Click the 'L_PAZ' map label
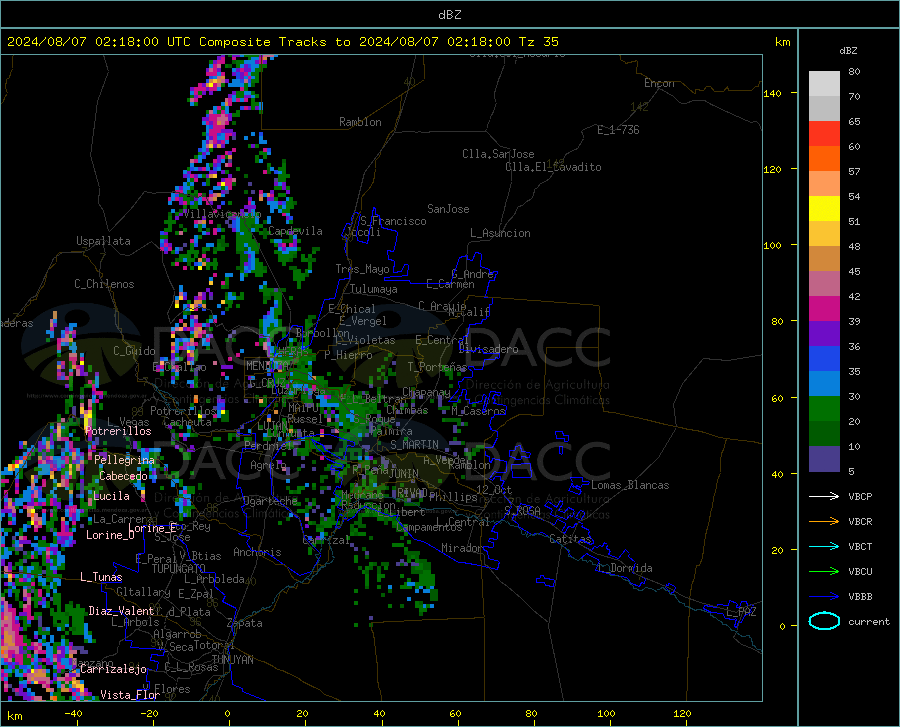This screenshot has width=900, height=727. click(741, 612)
